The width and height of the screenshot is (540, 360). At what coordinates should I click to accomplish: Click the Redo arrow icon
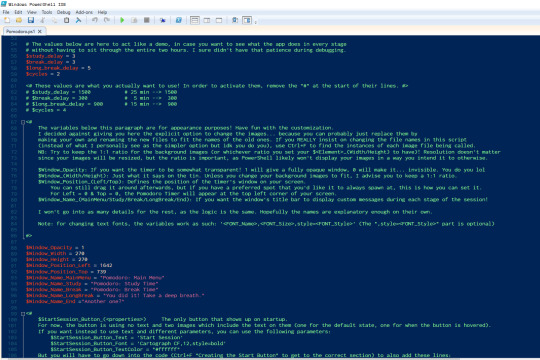tap(107, 20)
